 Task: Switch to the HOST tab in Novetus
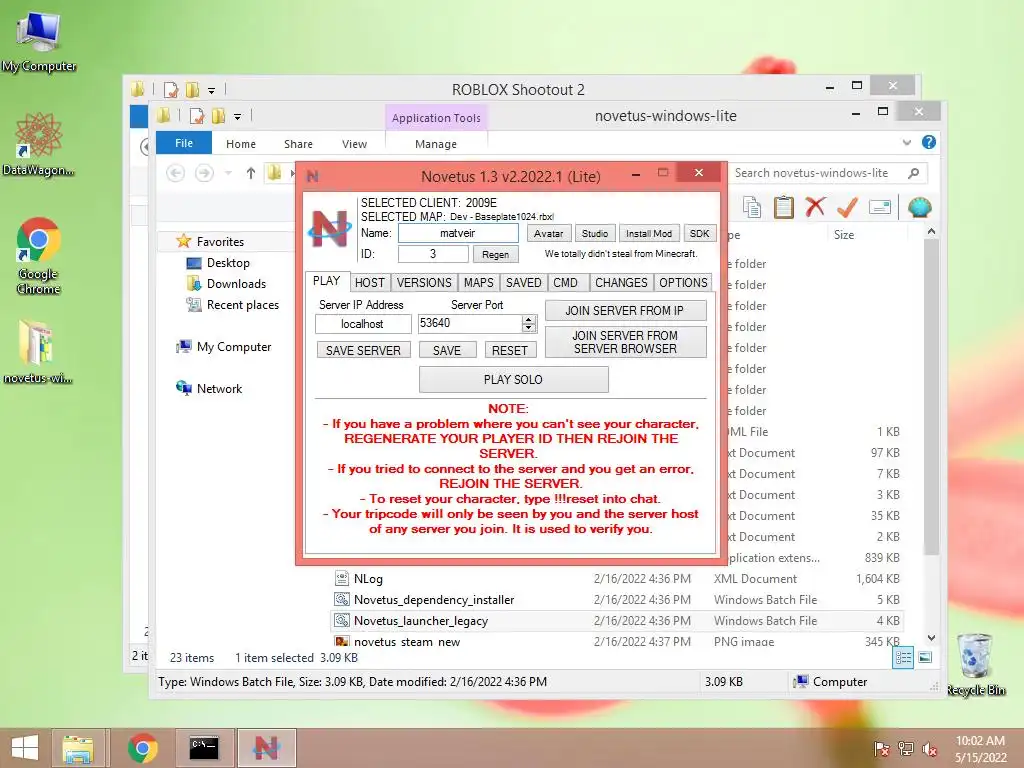(370, 283)
